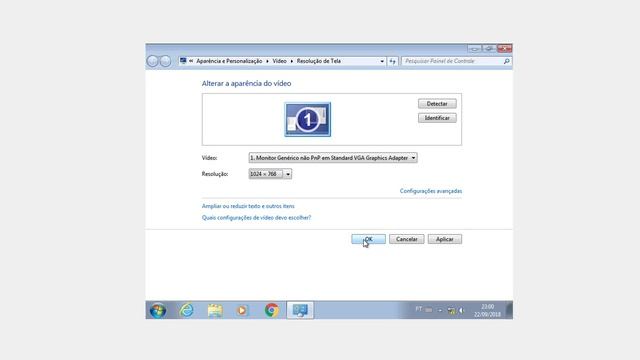Open Ampliar ou reduzir texto e outros itens
Image resolution: width=640 pixels, height=360 pixels.
point(248,206)
